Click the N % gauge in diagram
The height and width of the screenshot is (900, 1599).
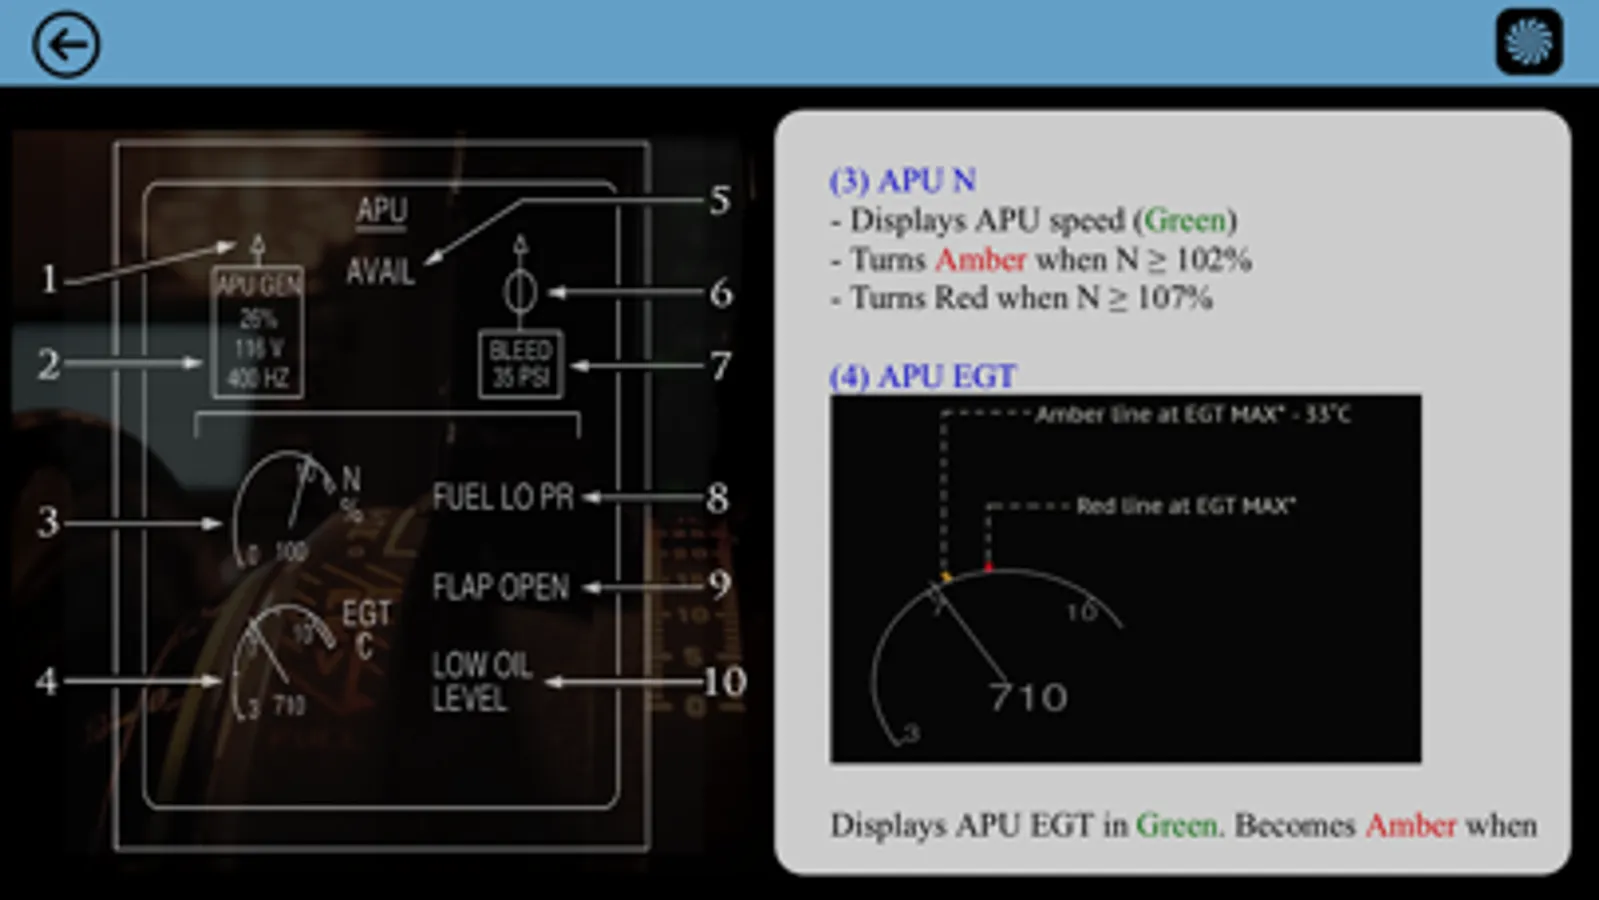pos(296,510)
